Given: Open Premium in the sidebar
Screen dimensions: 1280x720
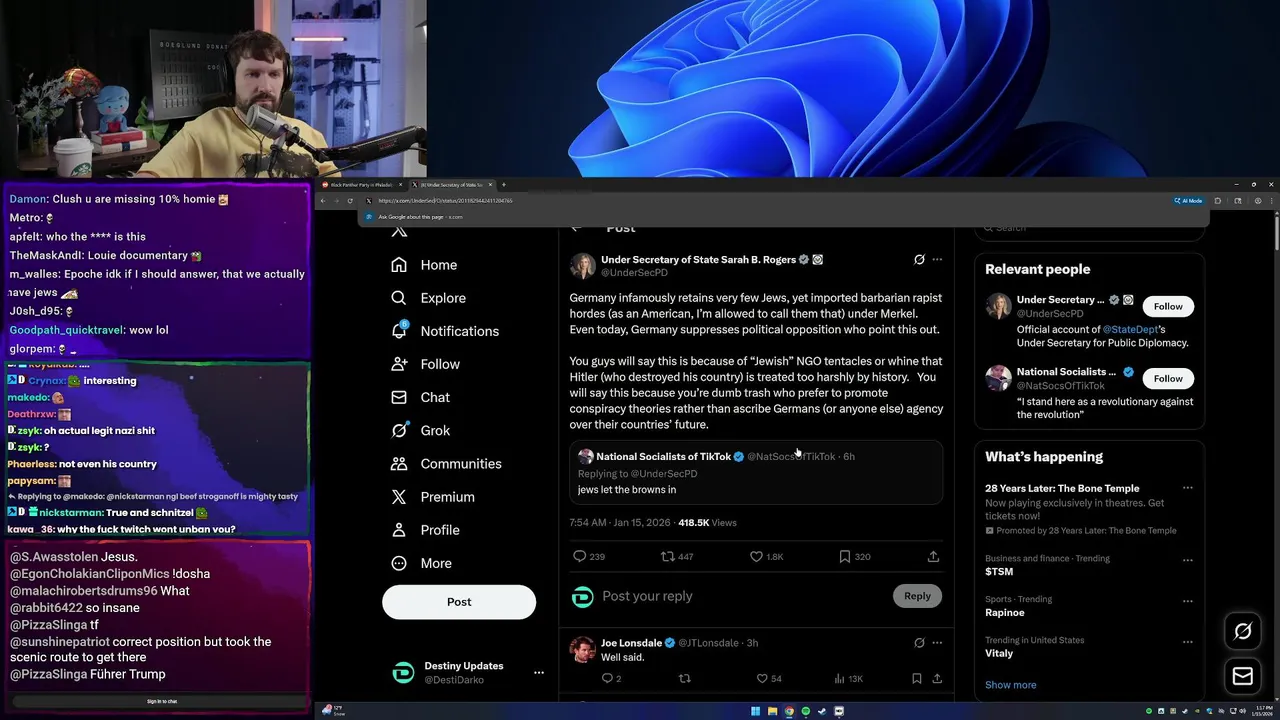Looking at the screenshot, I should (433, 497).
